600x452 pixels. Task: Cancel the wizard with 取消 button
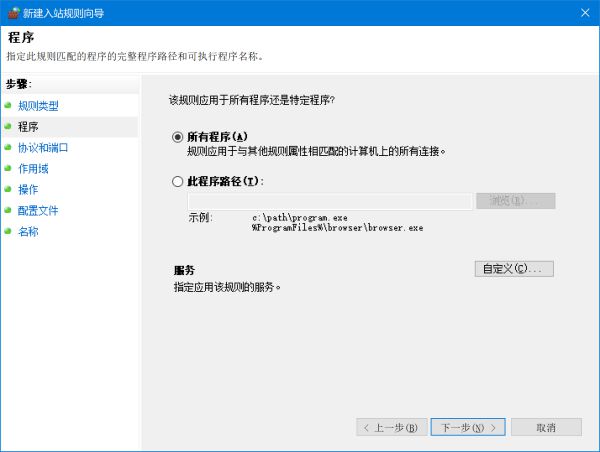(x=546, y=427)
